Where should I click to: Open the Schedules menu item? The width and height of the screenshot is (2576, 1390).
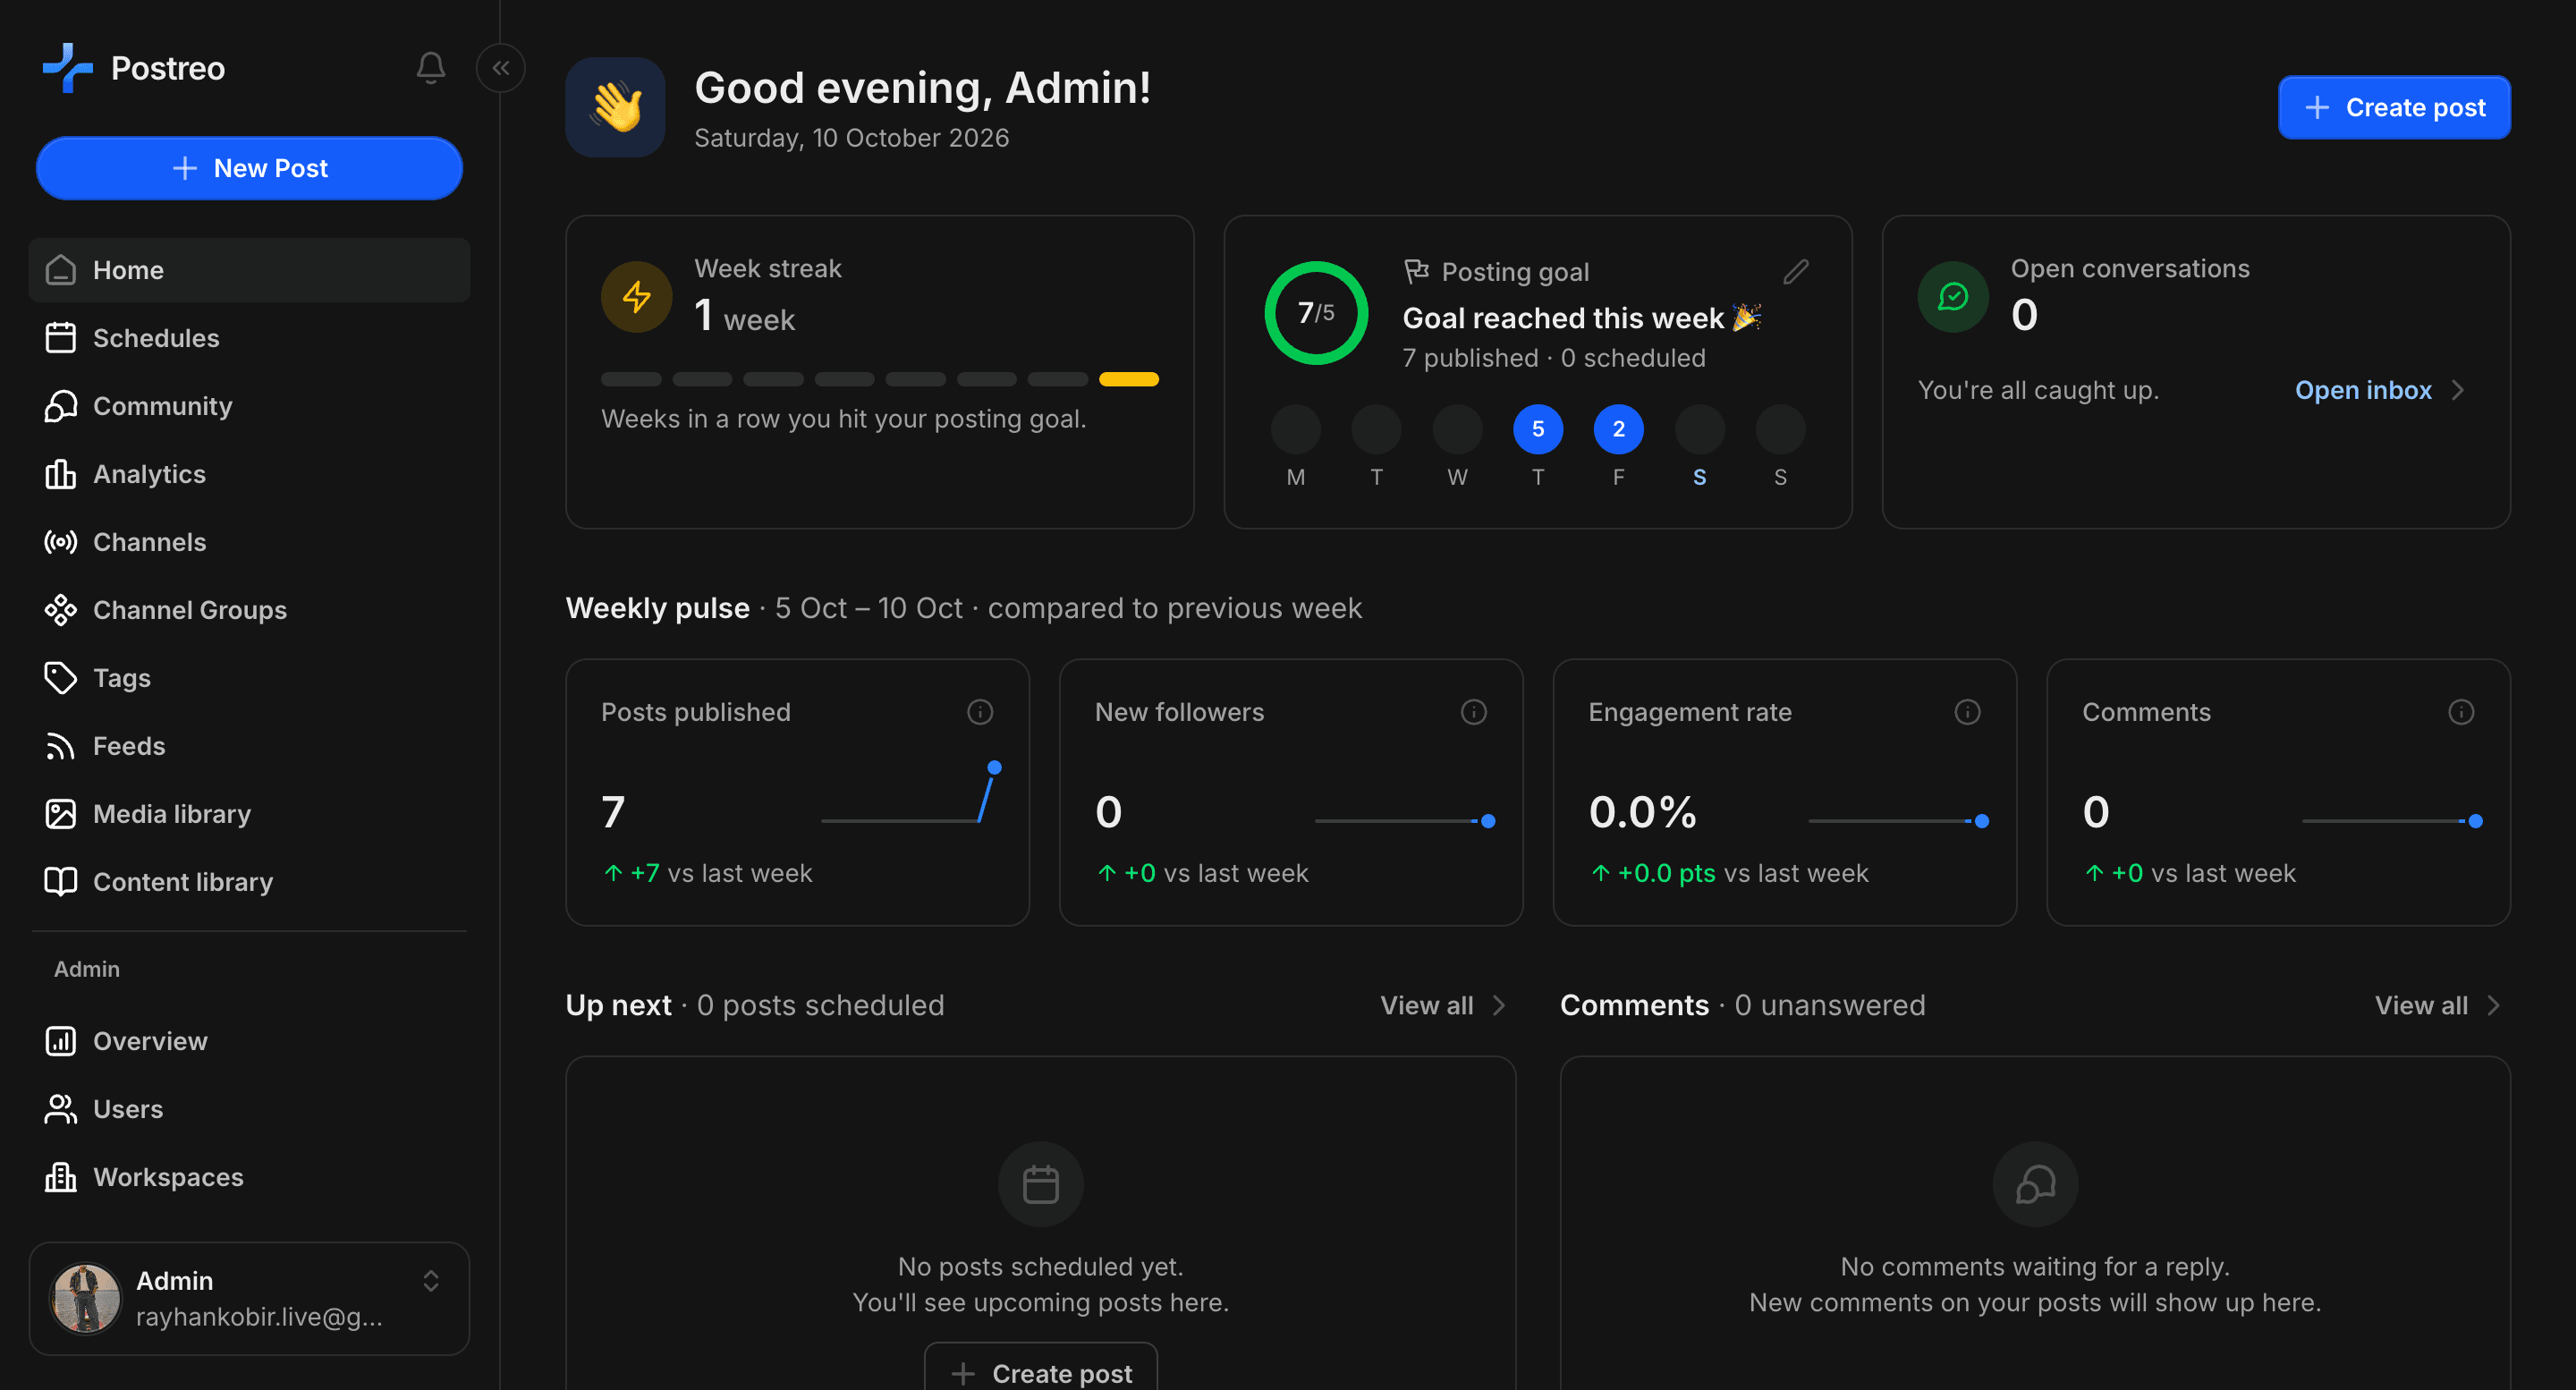click(x=249, y=338)
